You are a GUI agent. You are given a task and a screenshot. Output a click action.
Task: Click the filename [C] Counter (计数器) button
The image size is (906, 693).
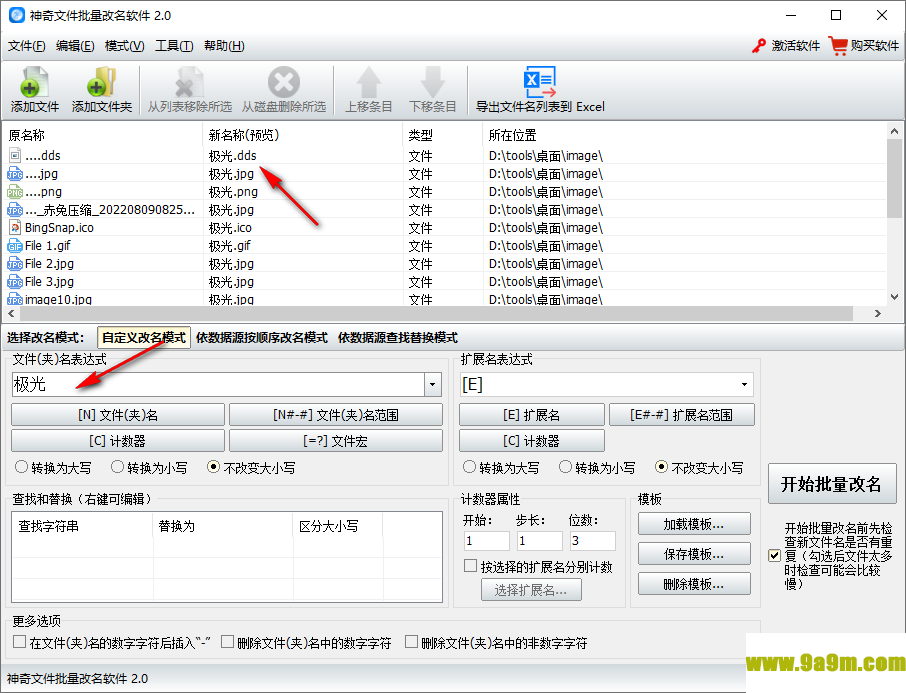(x=118, y=441)
